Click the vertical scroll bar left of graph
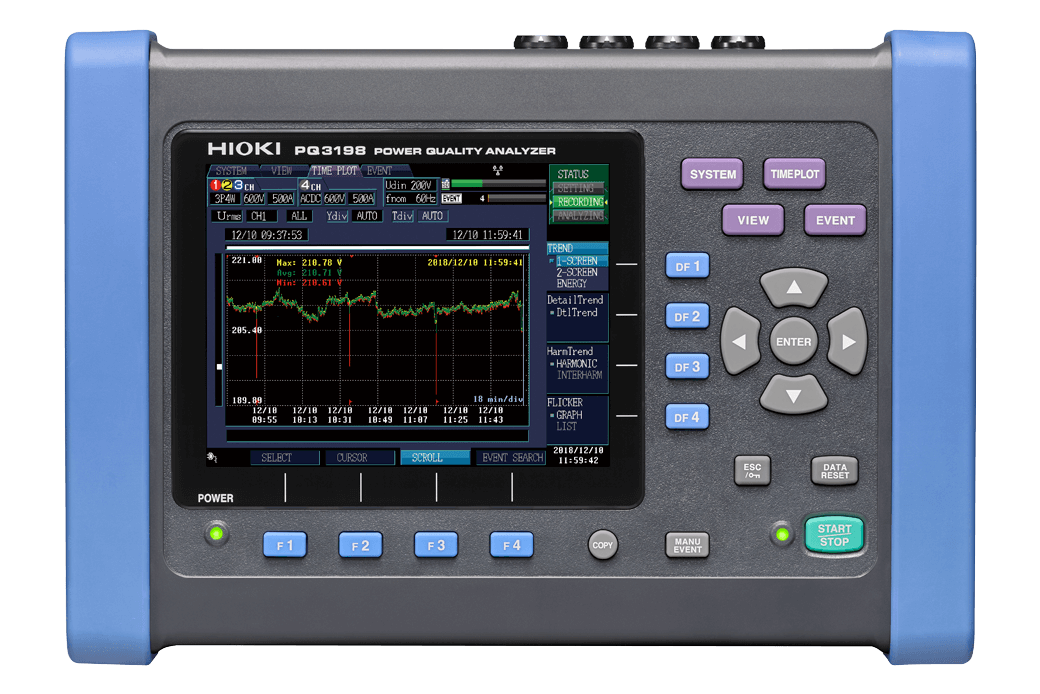 coord(219,330)
